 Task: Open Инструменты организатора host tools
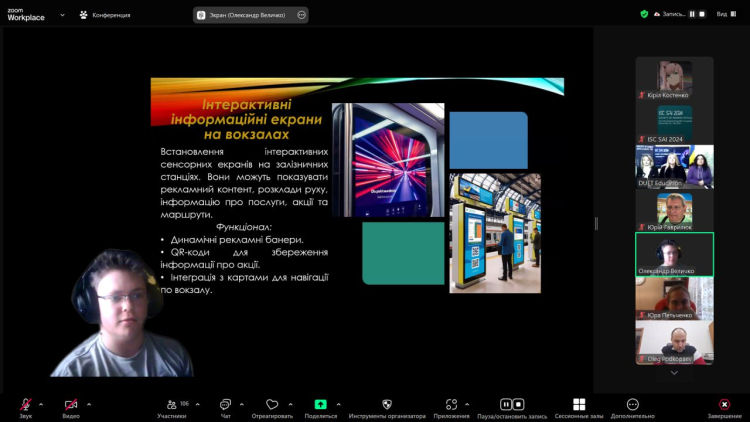coord(387,405)
